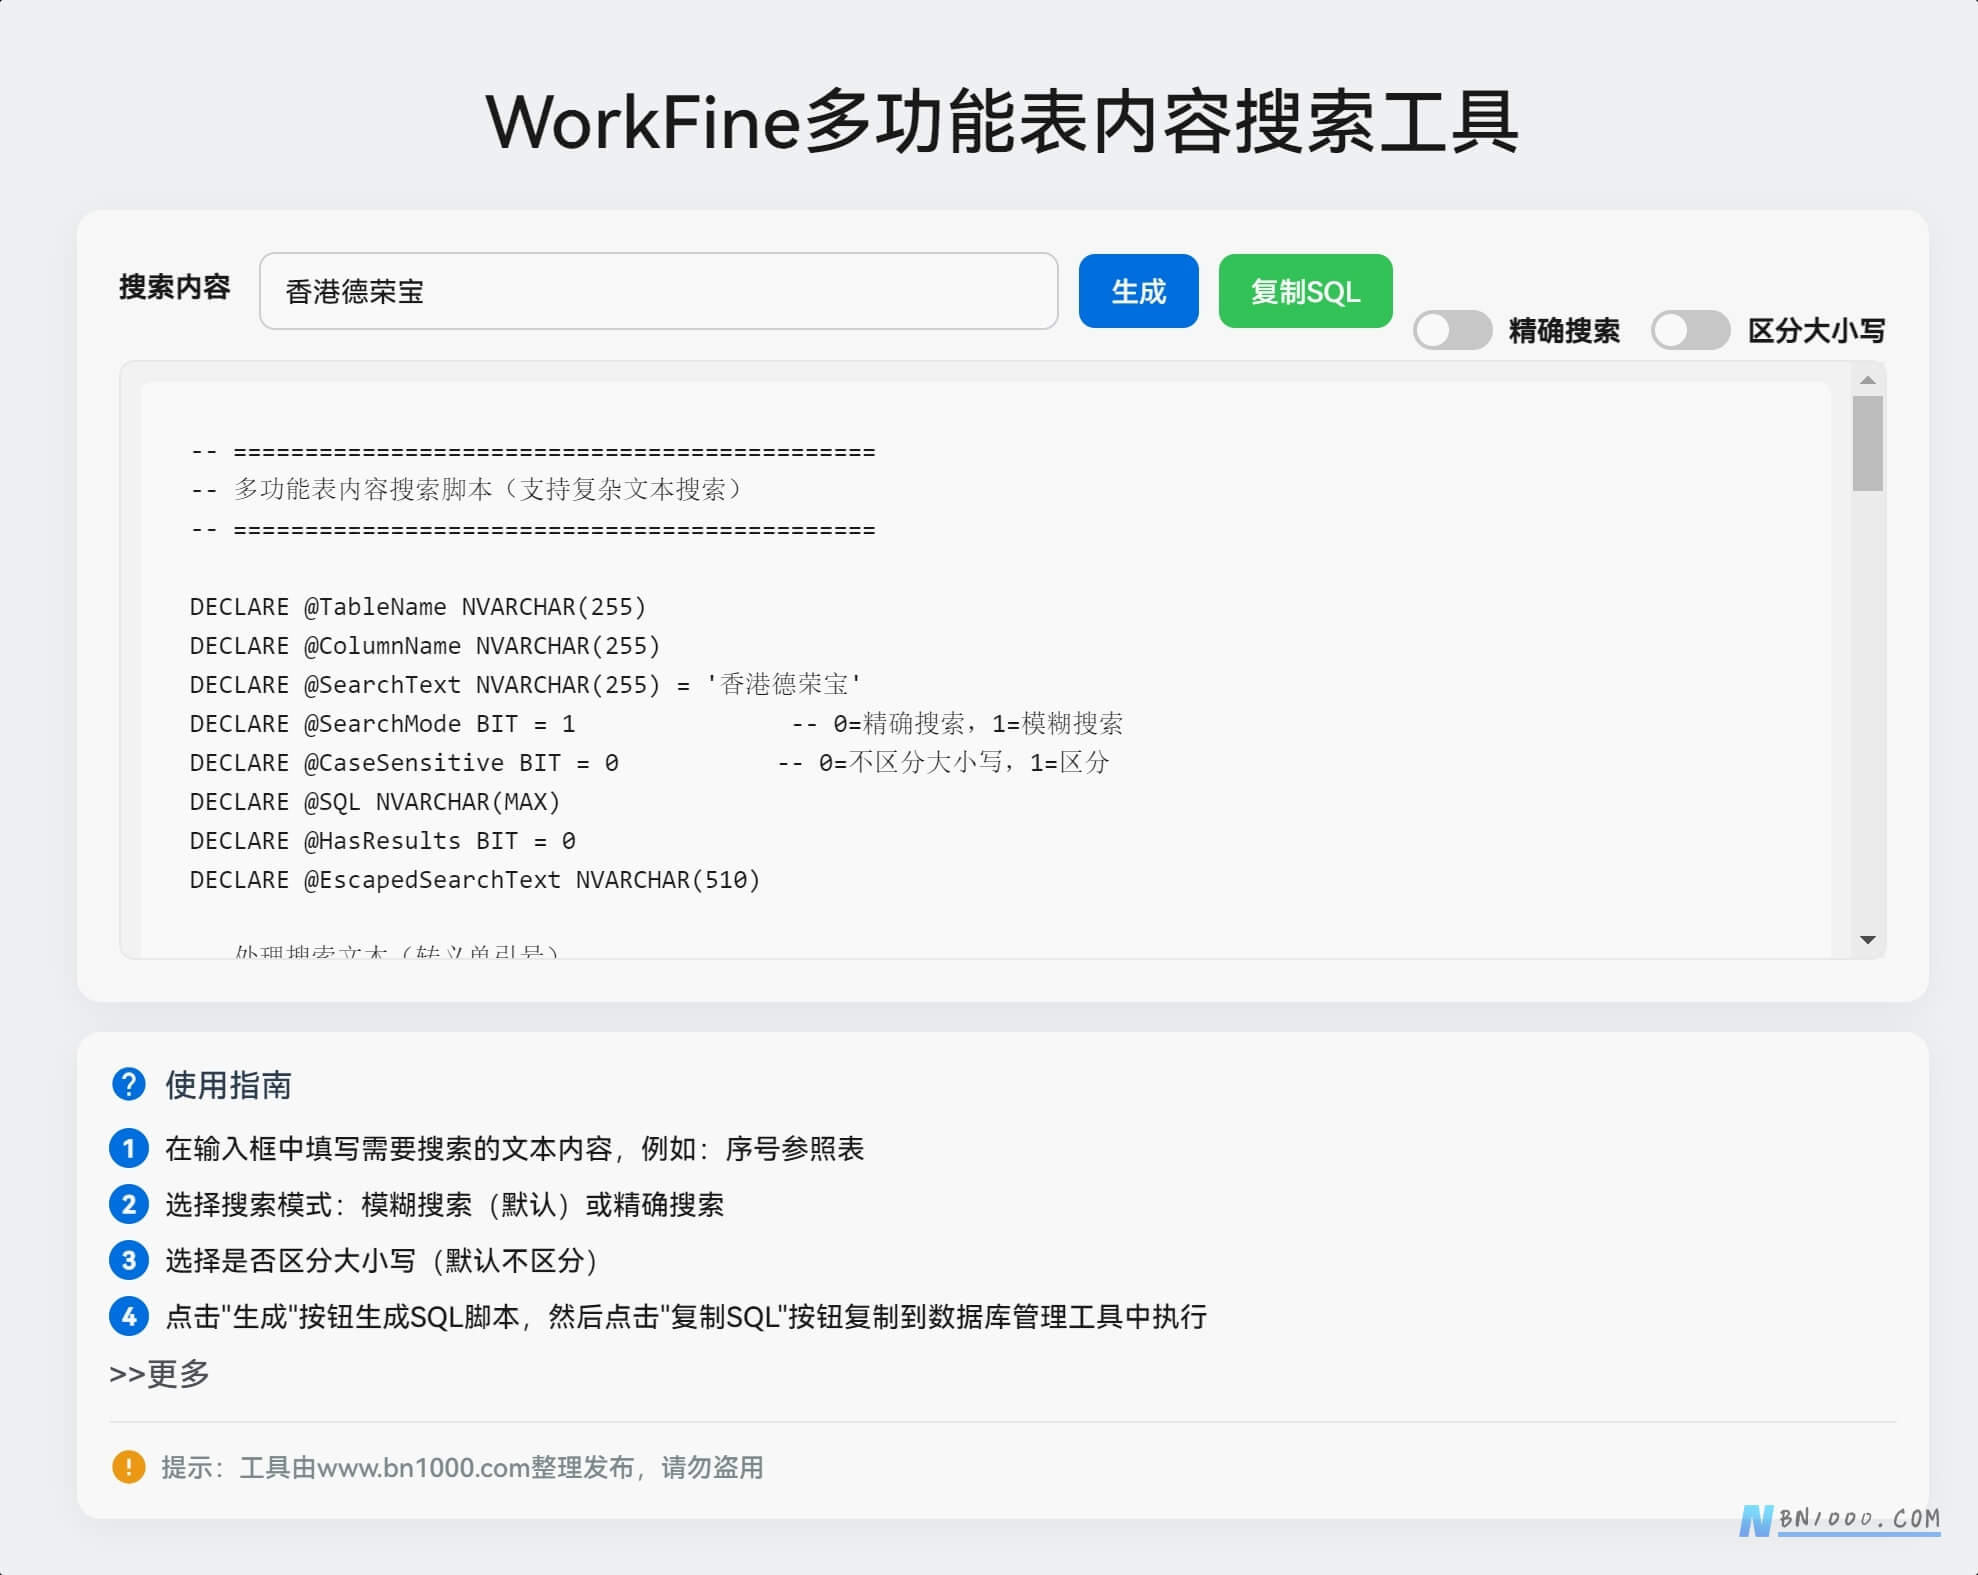1978x1575 pixels.
Task: Click the DECLARE @SearchText line
Action: [525, 685]
